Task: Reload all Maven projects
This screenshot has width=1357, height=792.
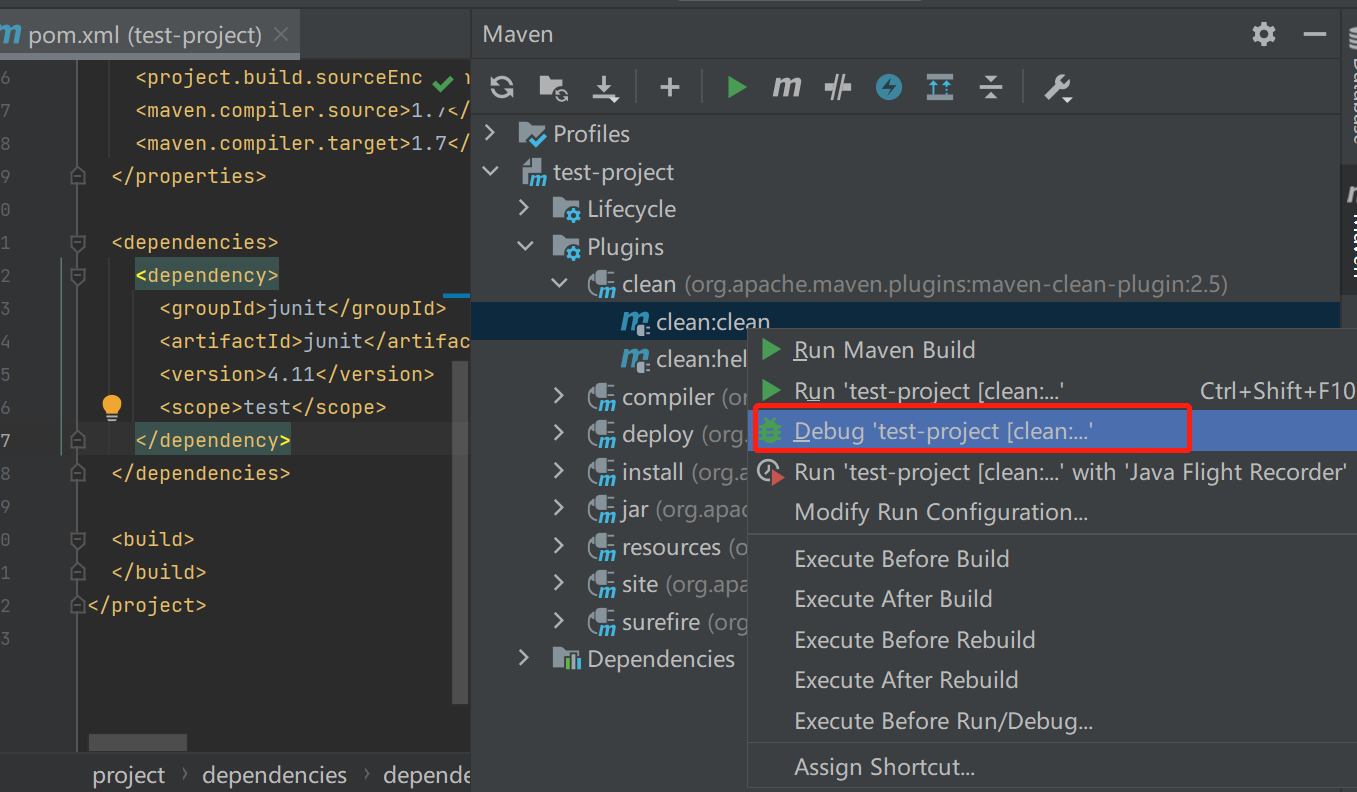Action: click(502, 88)
